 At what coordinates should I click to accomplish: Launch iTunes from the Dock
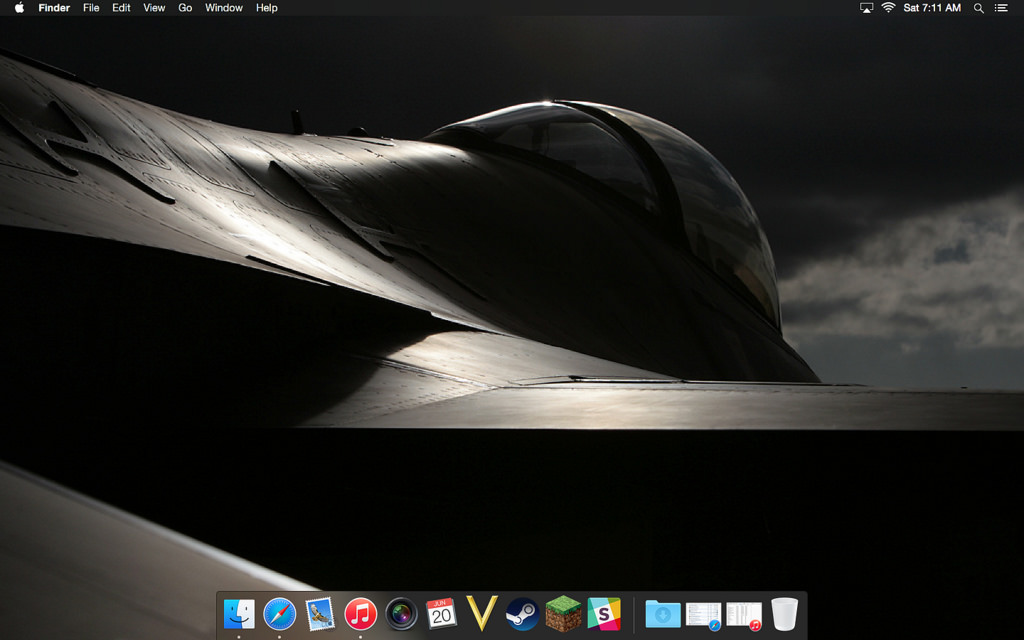[360, 613]
